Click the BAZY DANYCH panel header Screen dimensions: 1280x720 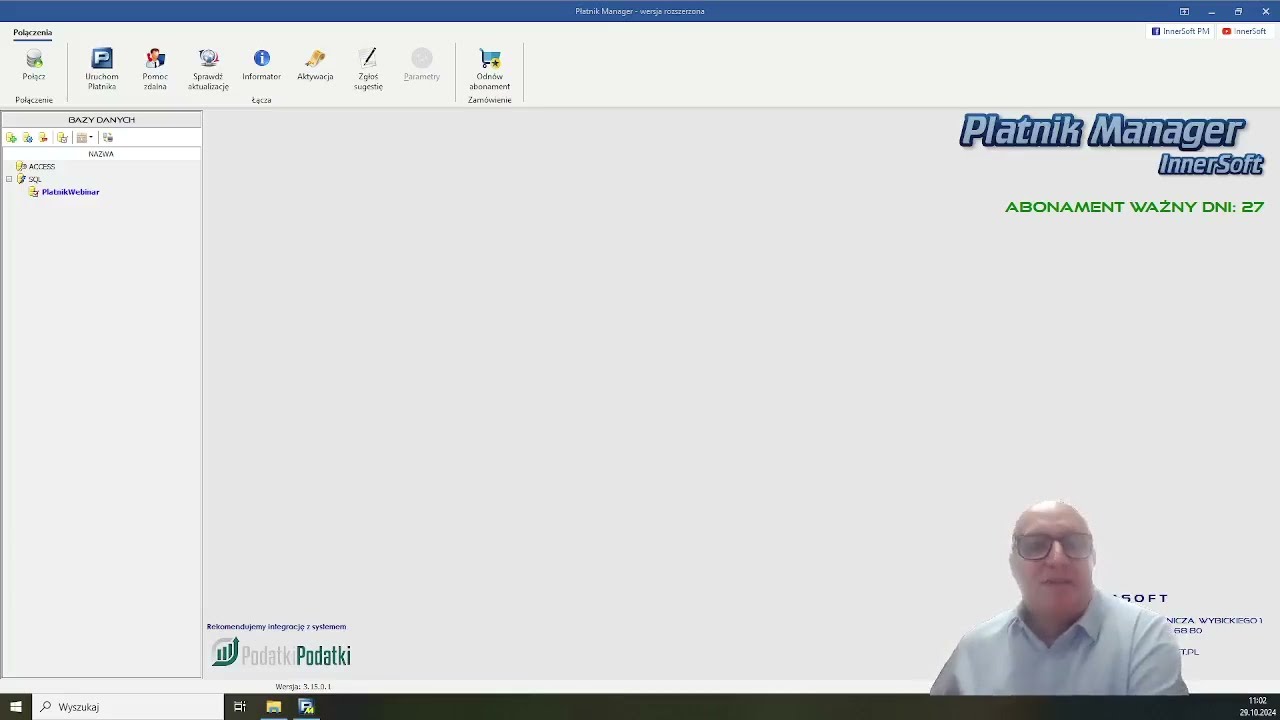(x=101, y=120)
